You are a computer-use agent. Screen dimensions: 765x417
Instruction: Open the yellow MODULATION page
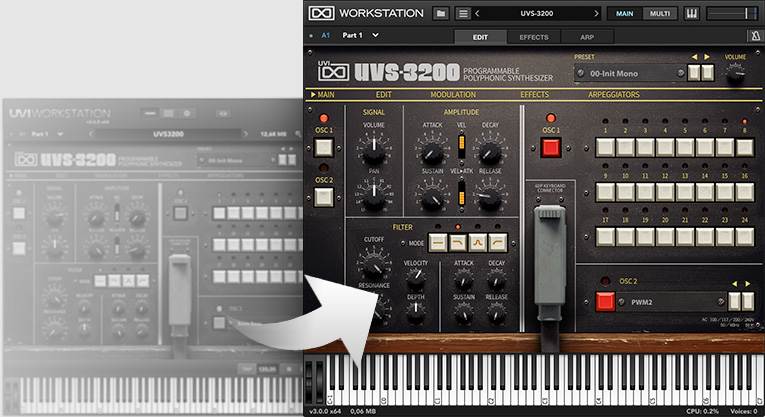tap(453, 95)
